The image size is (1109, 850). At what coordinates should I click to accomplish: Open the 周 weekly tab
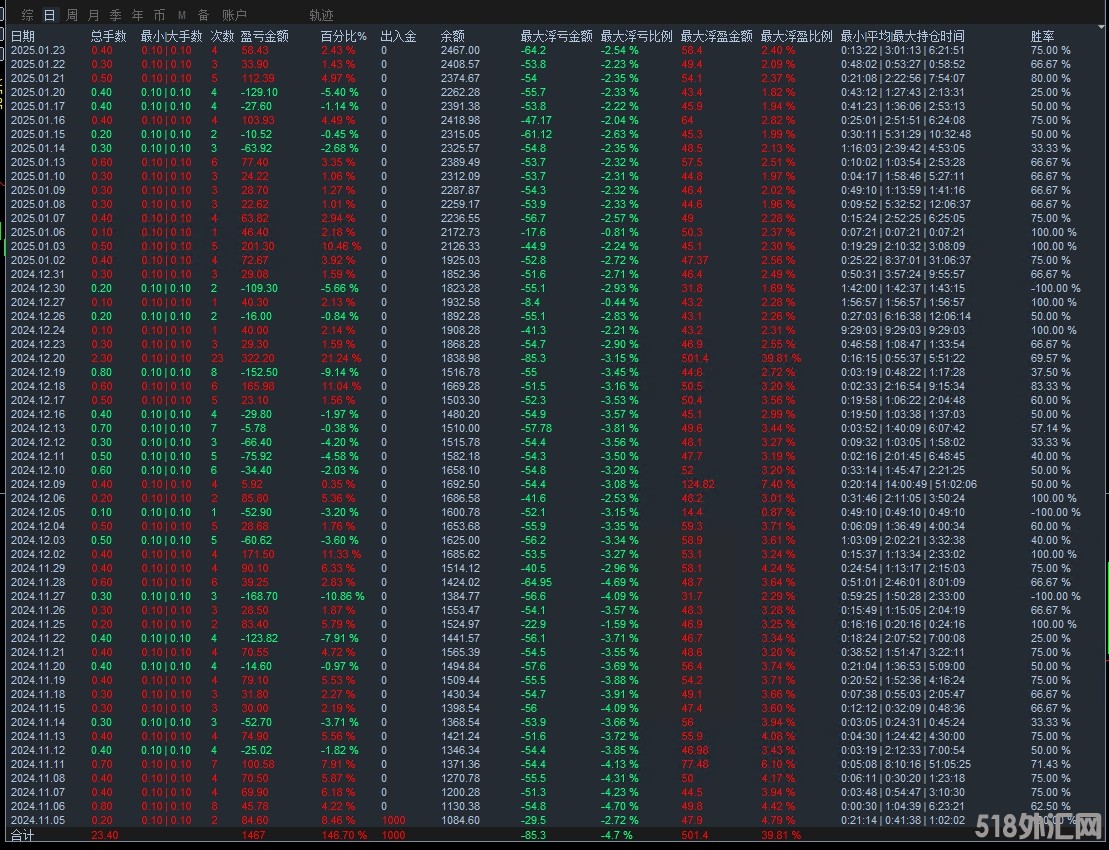72,15
